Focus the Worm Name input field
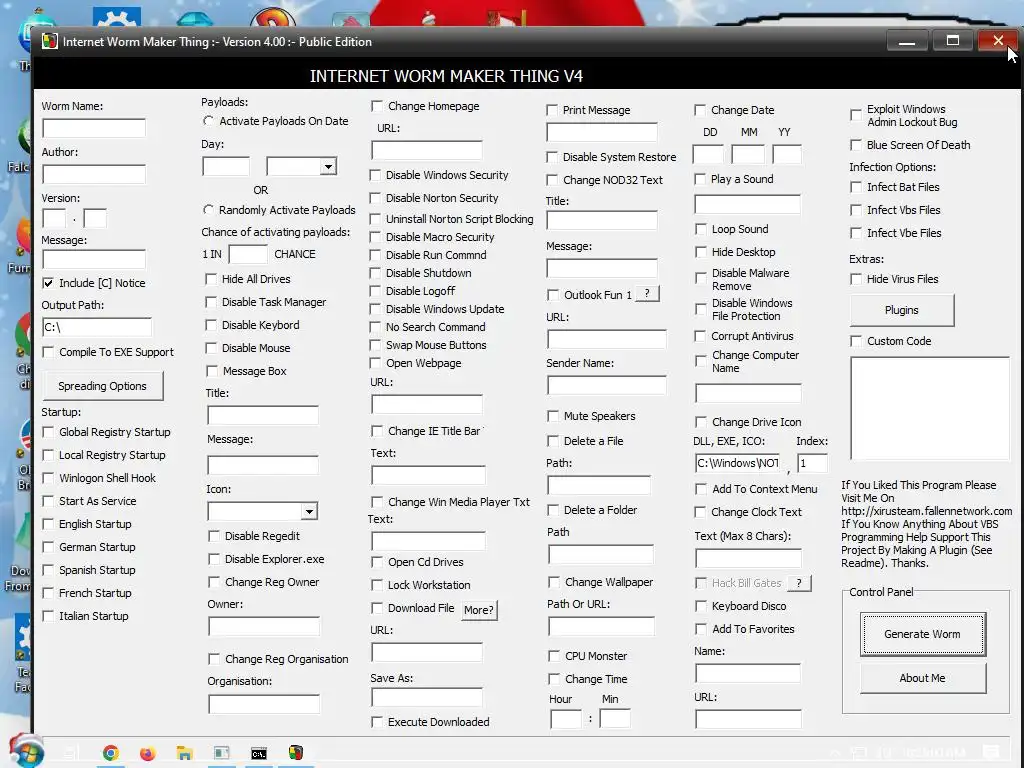1024x768 pixels. click(94, 128)
